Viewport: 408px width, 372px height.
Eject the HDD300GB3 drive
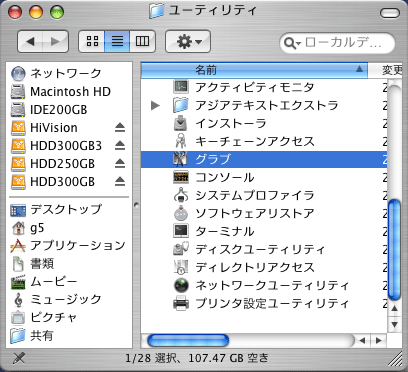click(120, 146)
